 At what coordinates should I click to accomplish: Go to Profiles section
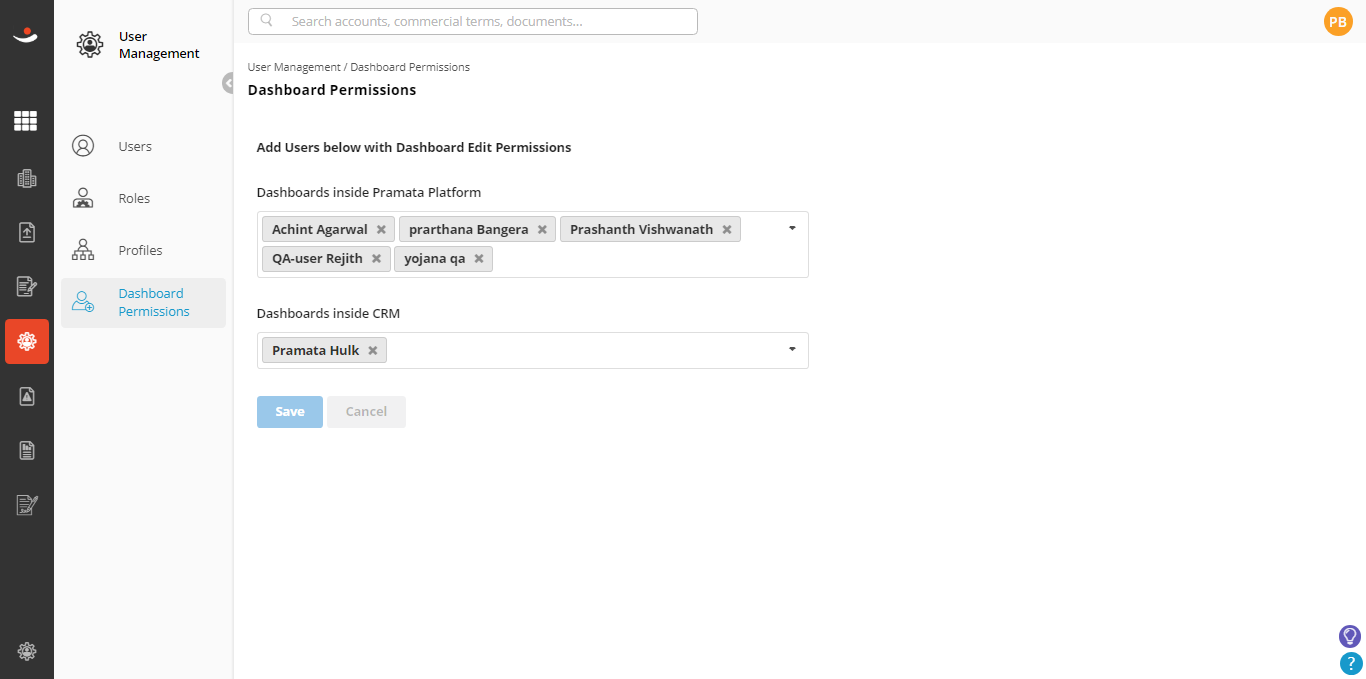[140, 250]
